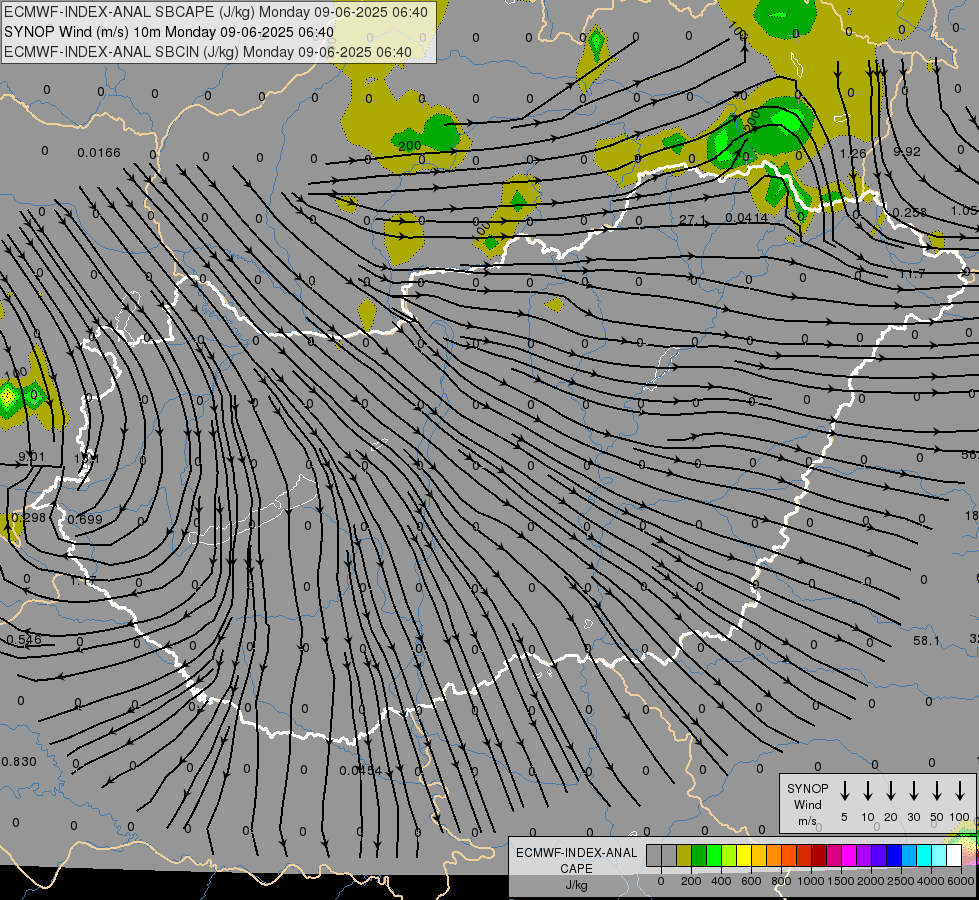
Task: Click the wind legend arrow above 30
Action: [913, 791]
